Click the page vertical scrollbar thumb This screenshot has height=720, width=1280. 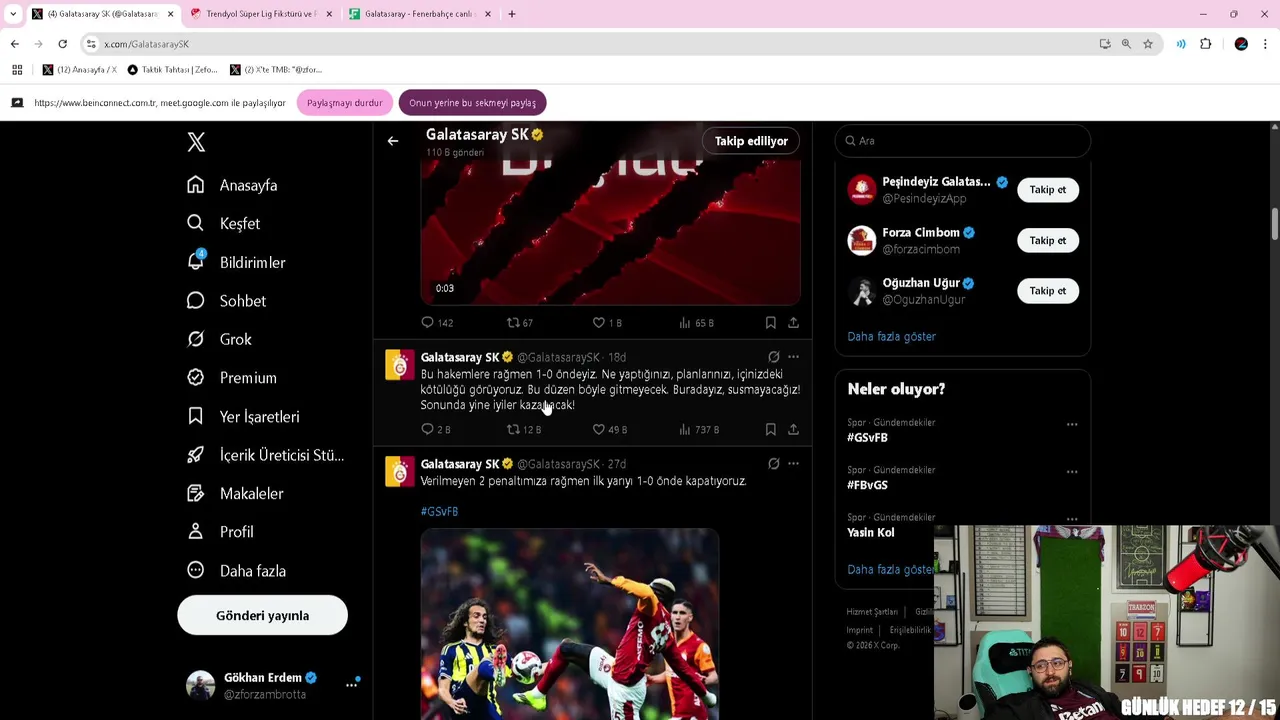click(x=1274, y=224)
